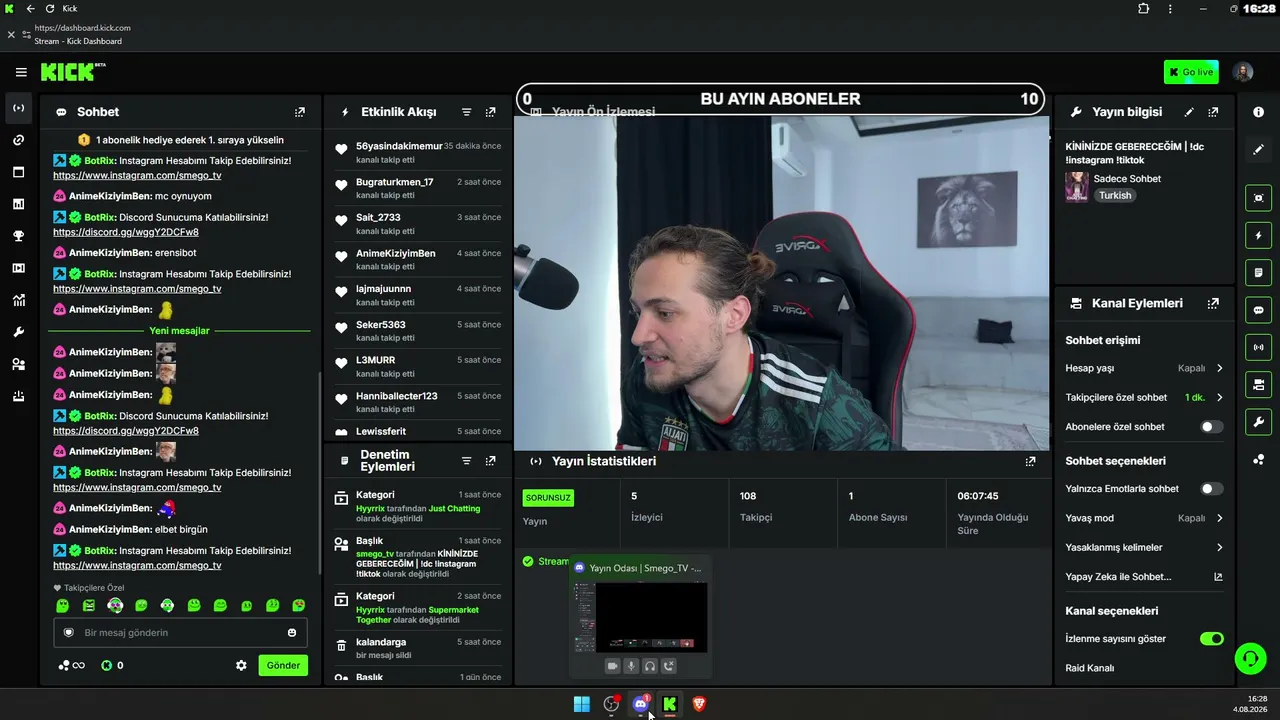Open the trophy icon in the left sidebar
The height and width of the screenshot is (720, 1280).
[18, 236]
